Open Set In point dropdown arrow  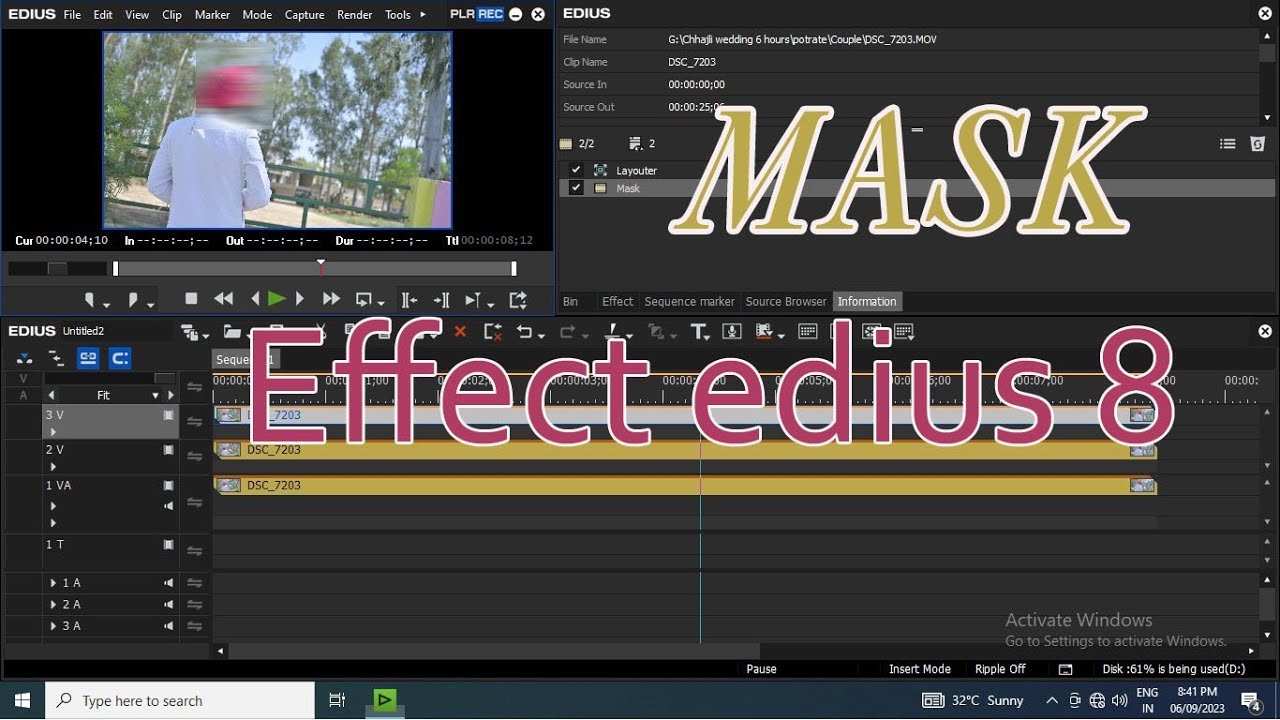pyautogui.click(x=105, y=304)
